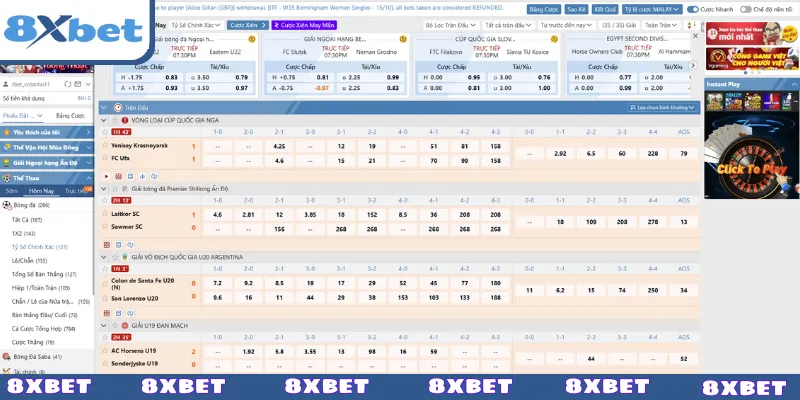Switch to the Sớm tab
This screenshot has height=400, width=800.
11,191
